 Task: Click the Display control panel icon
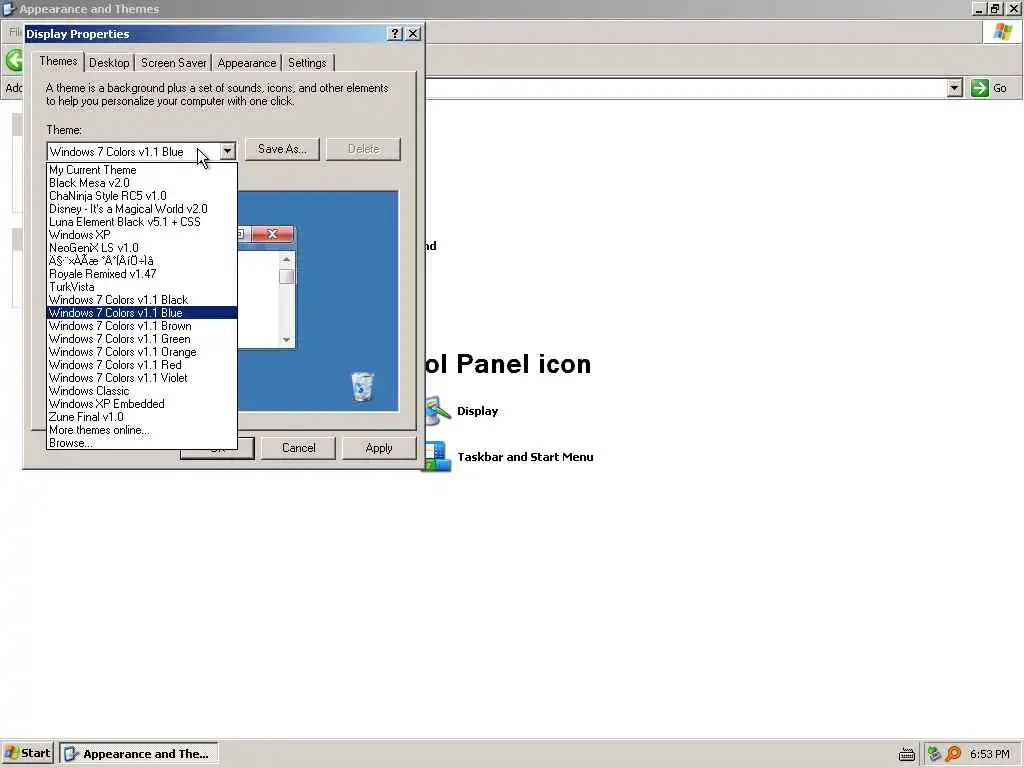pyautogui.click(x=438, y=411)
